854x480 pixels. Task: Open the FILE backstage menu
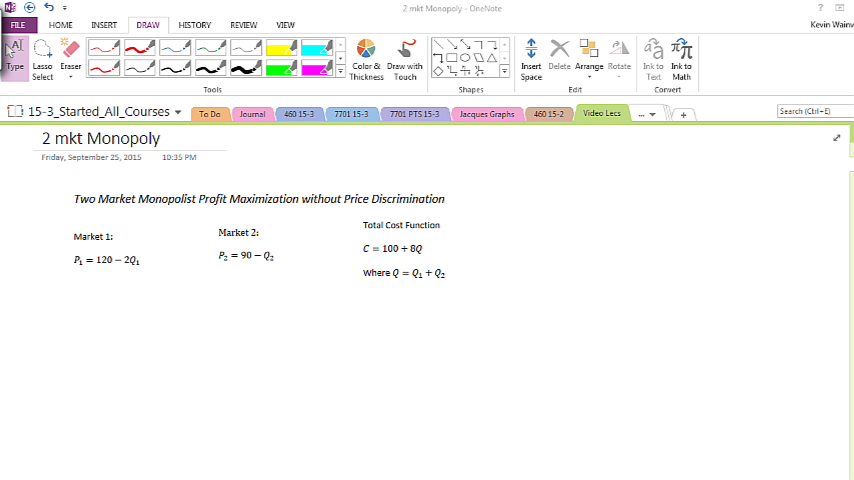coord(18,25)
